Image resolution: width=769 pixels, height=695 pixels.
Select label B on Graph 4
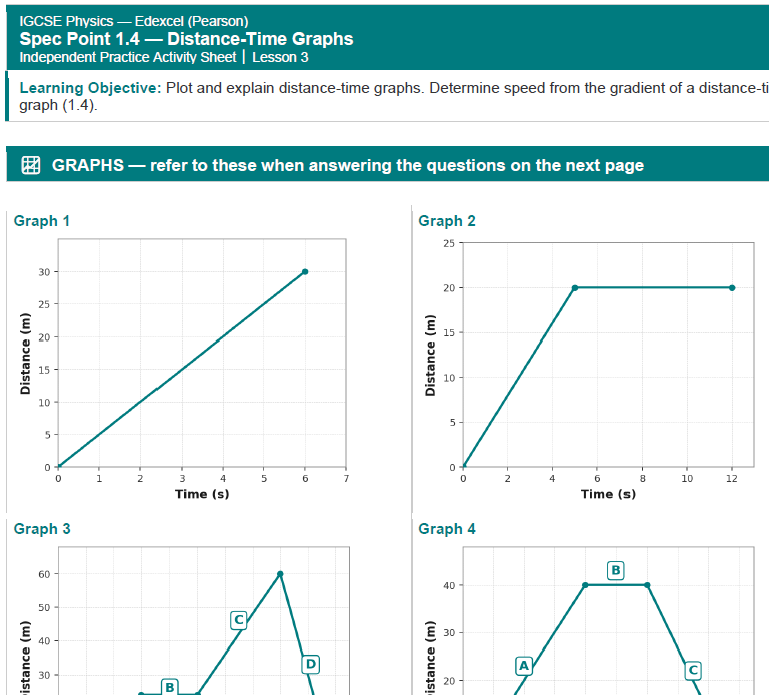pos(615,570)
